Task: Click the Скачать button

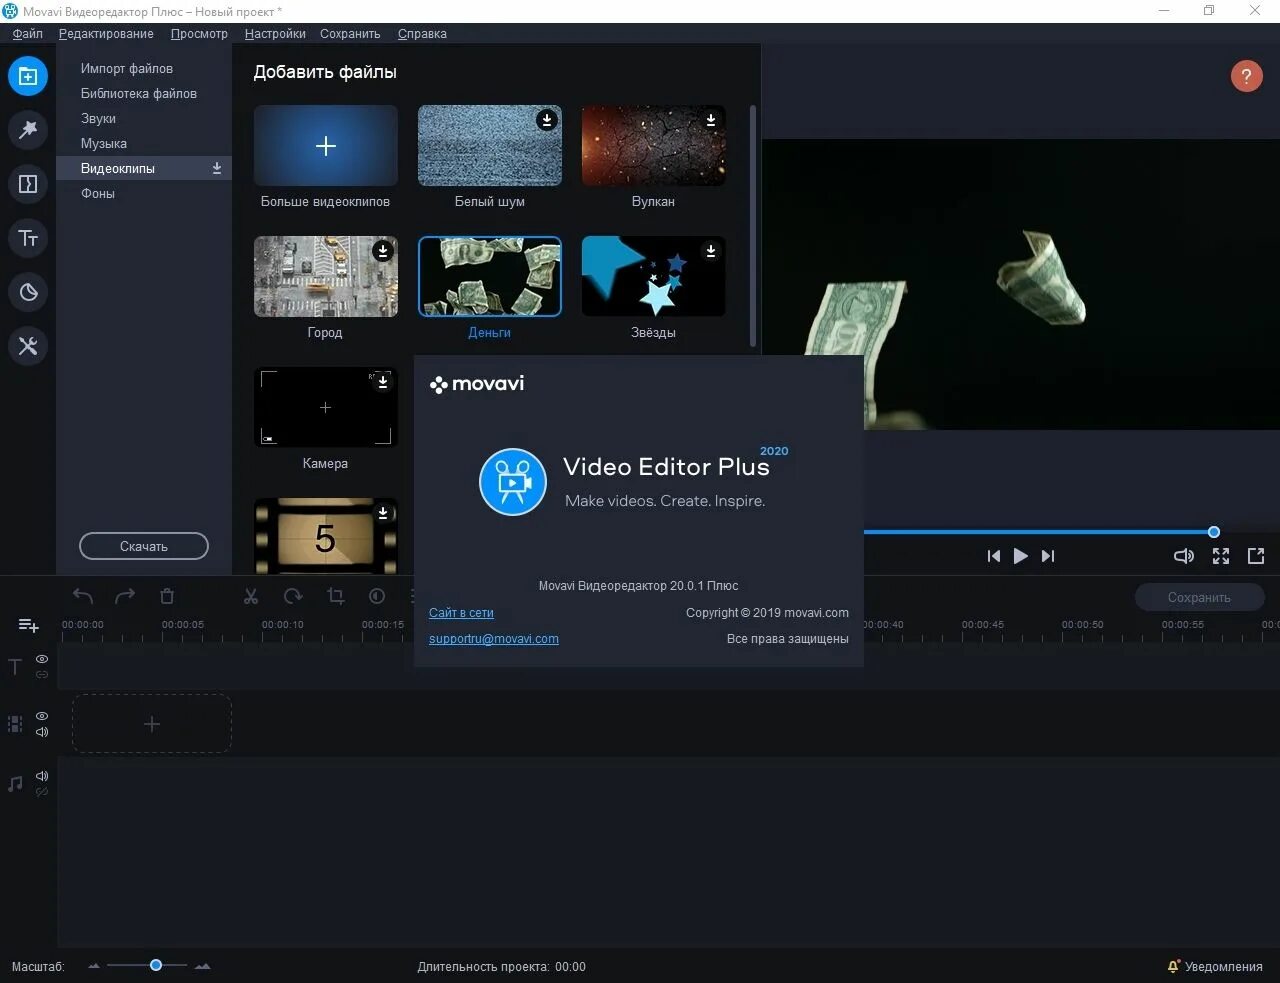Action: [x=144, y=546]
